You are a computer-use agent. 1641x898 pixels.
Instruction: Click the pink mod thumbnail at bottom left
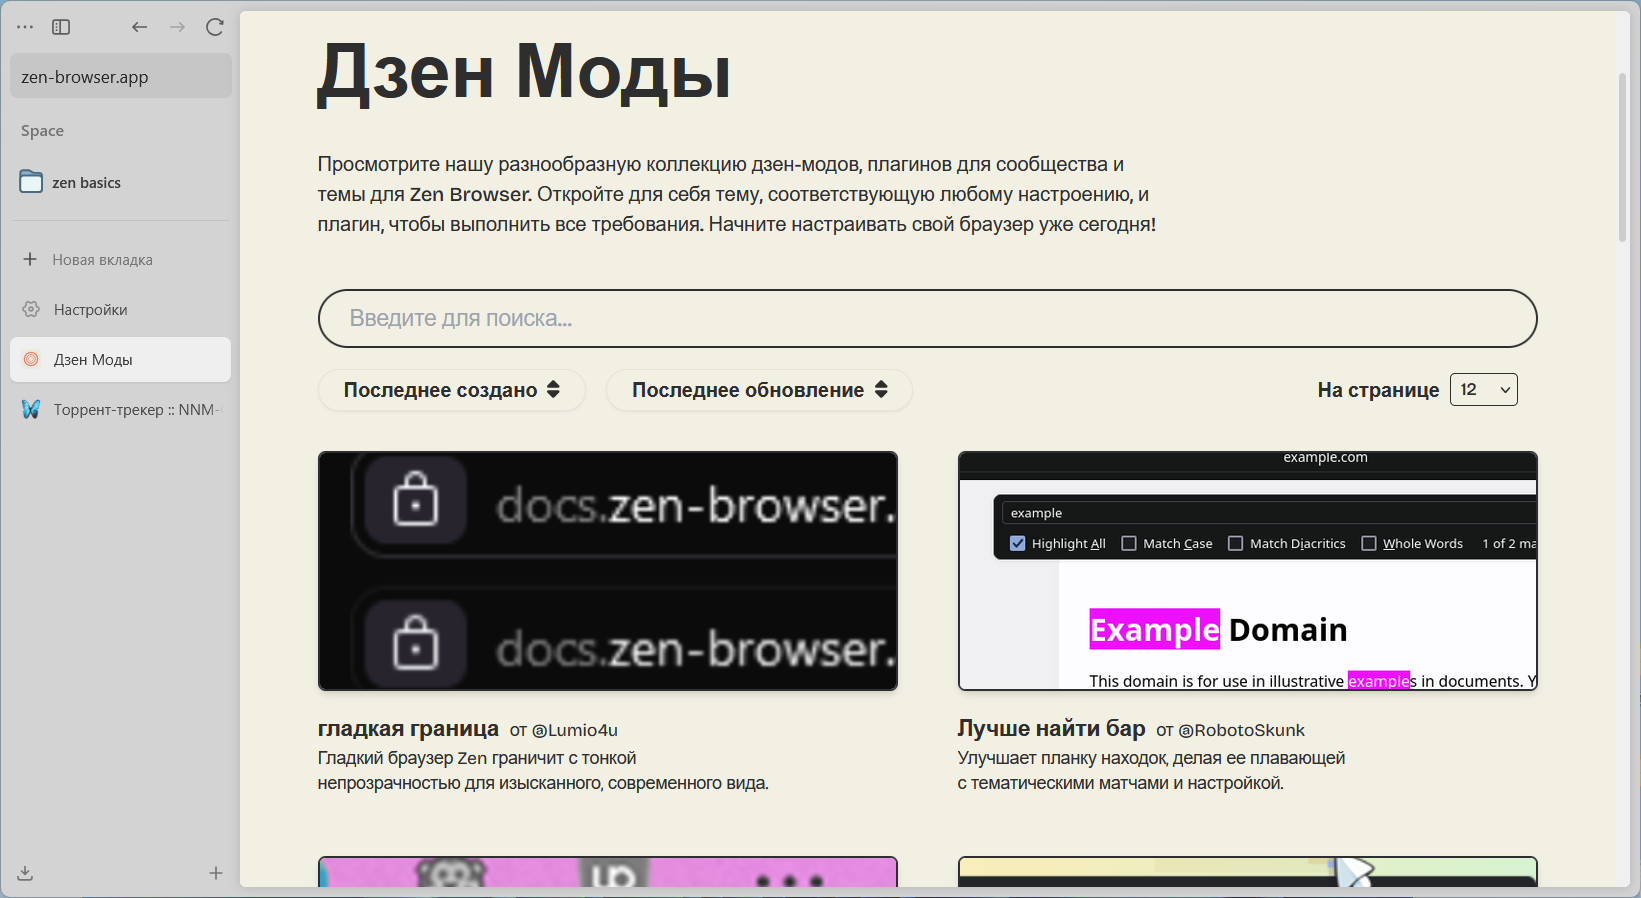click(x=608, y=871)
